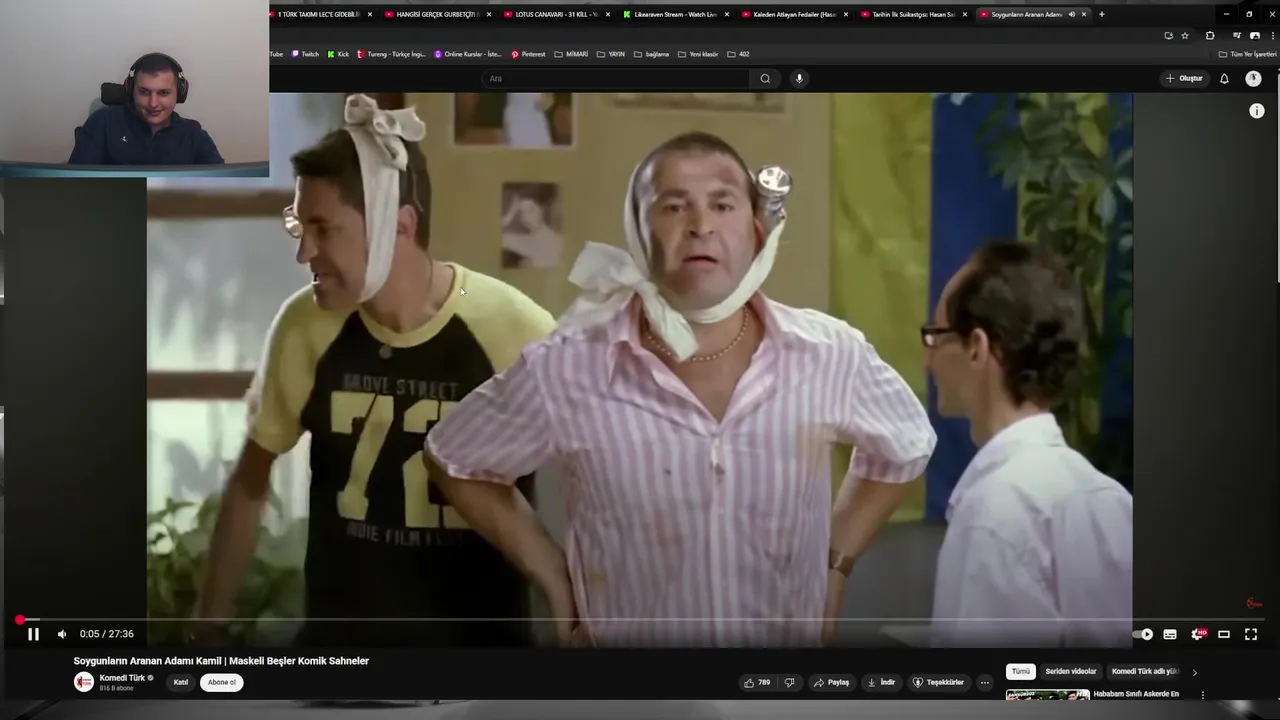
Task: Open the Pinterest bookmark
Action: pyautogui.click(x=528, y=54)
